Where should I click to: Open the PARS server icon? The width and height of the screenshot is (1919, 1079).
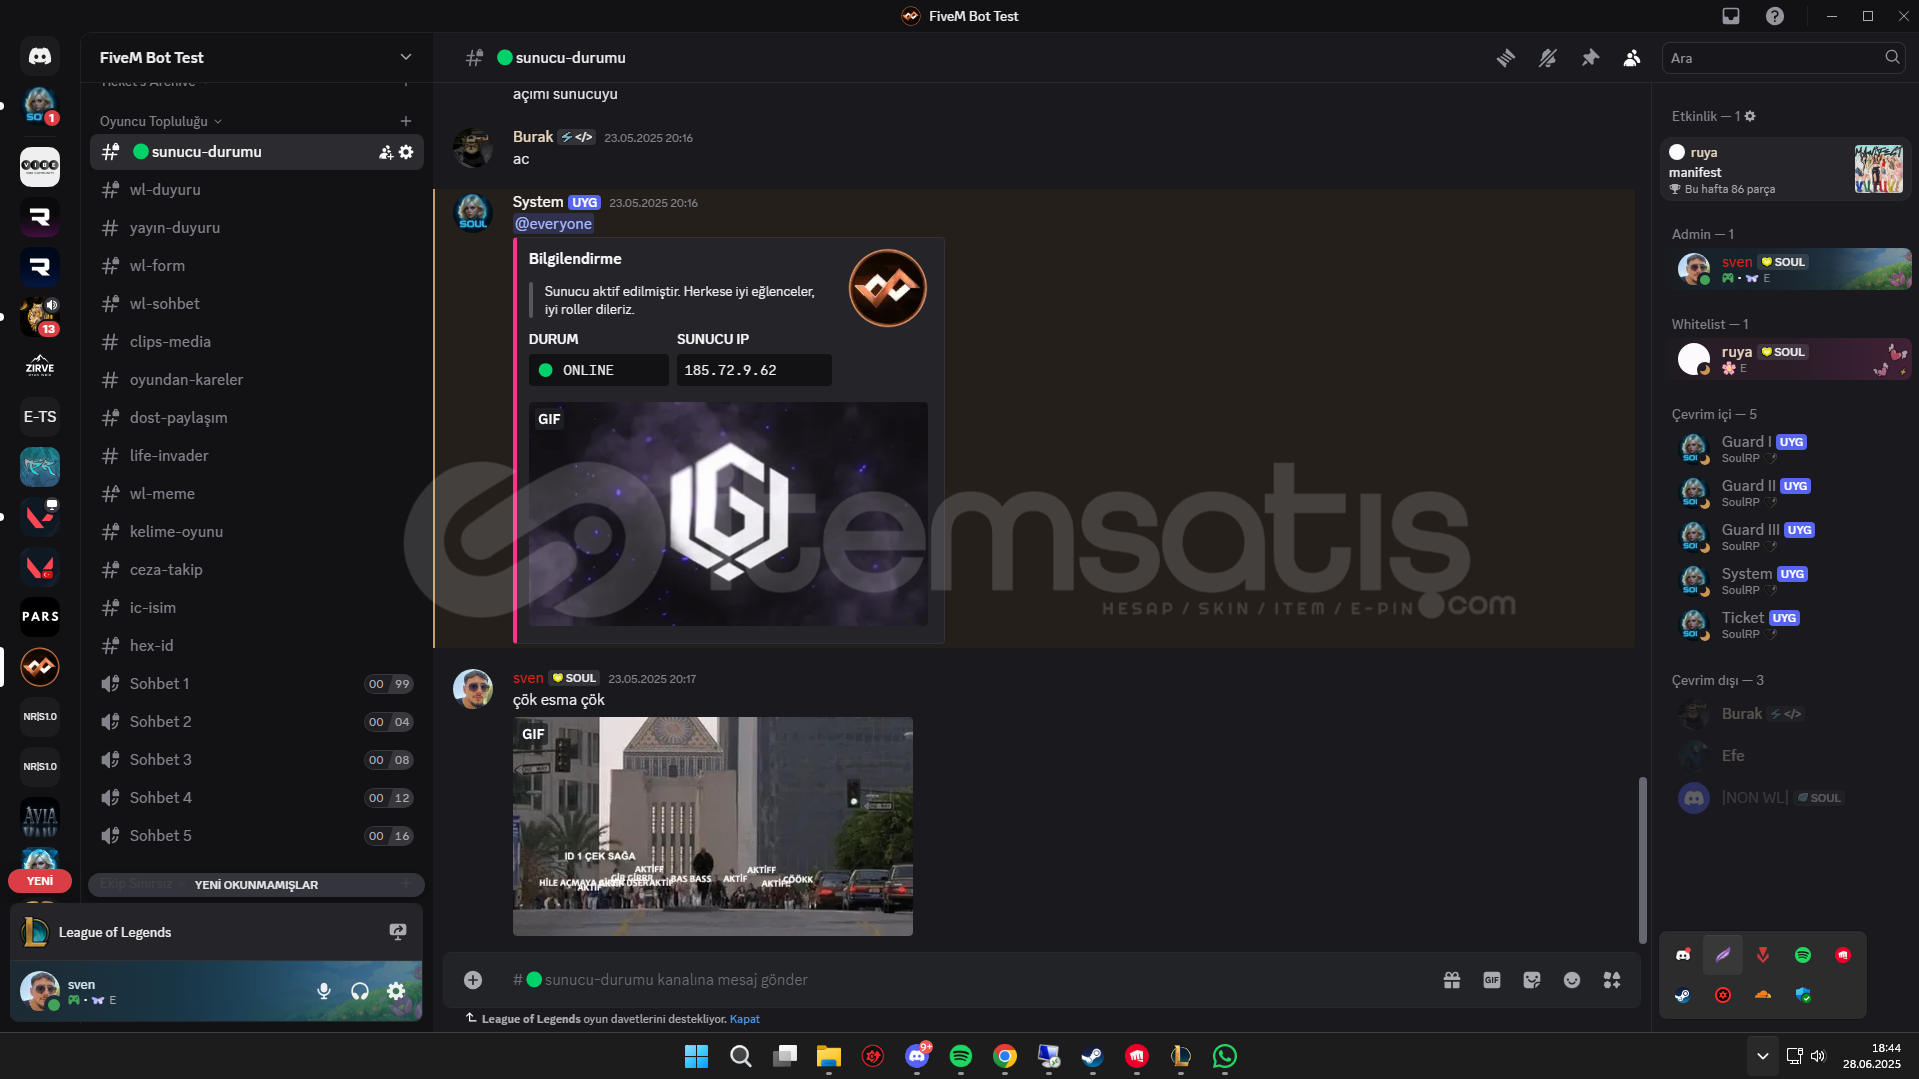[x=40, y=617]
